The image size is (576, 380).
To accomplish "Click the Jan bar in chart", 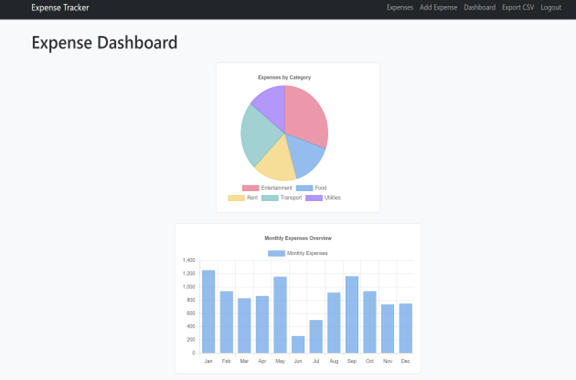I will click(209, 312).
